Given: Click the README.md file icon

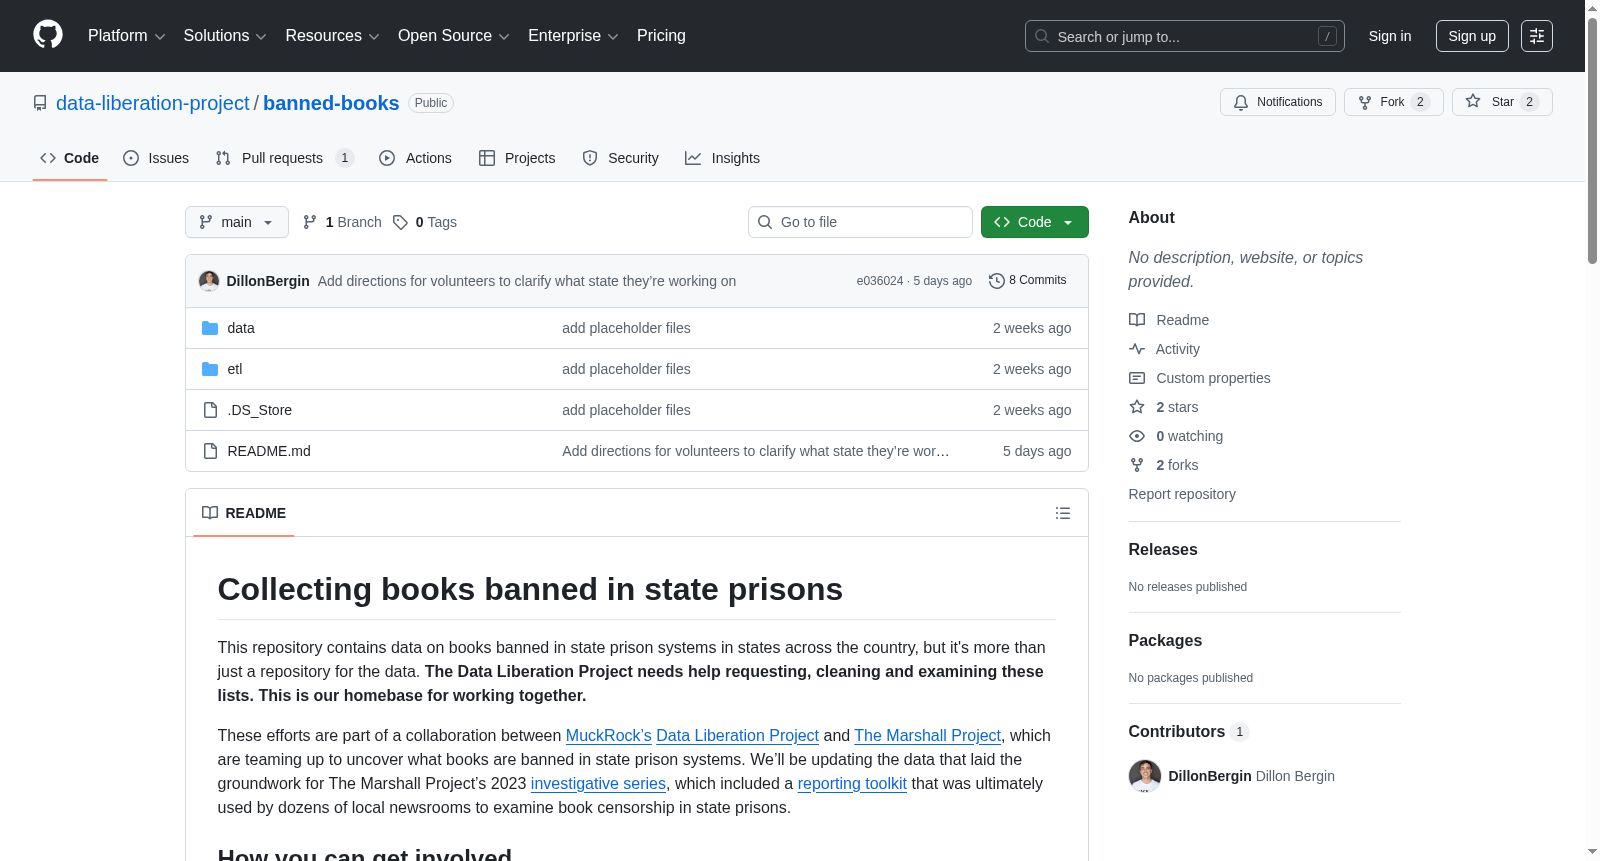Looking at the screenshot, I should tap(210, 451).
